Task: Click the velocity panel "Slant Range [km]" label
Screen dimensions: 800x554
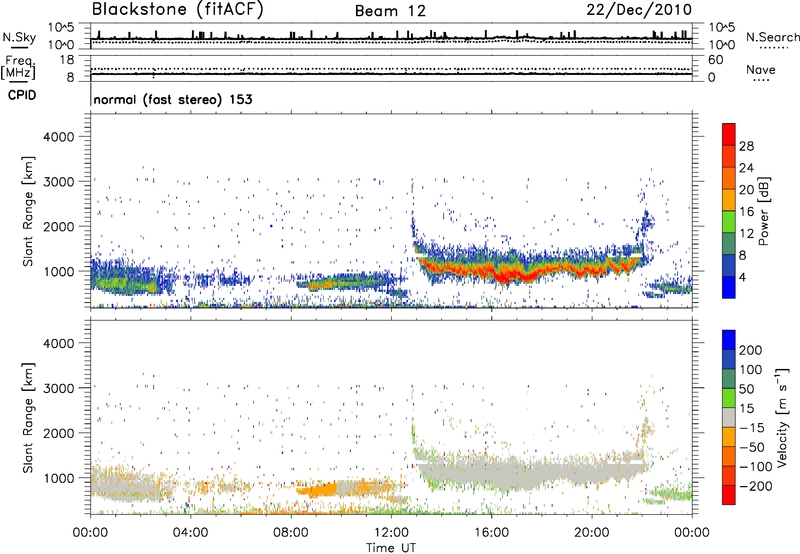Action: point(28,417)
